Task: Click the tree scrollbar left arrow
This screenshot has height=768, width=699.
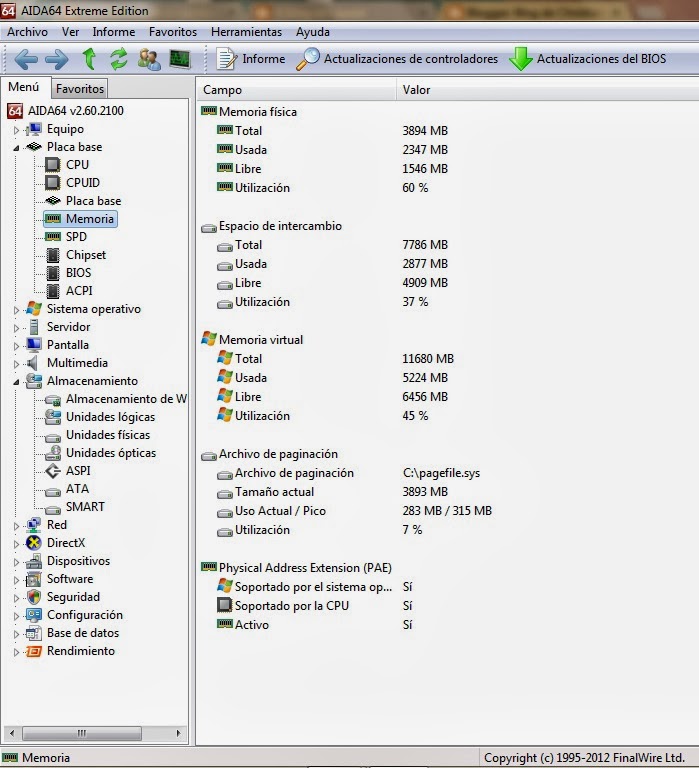Action: pos(12,733)
